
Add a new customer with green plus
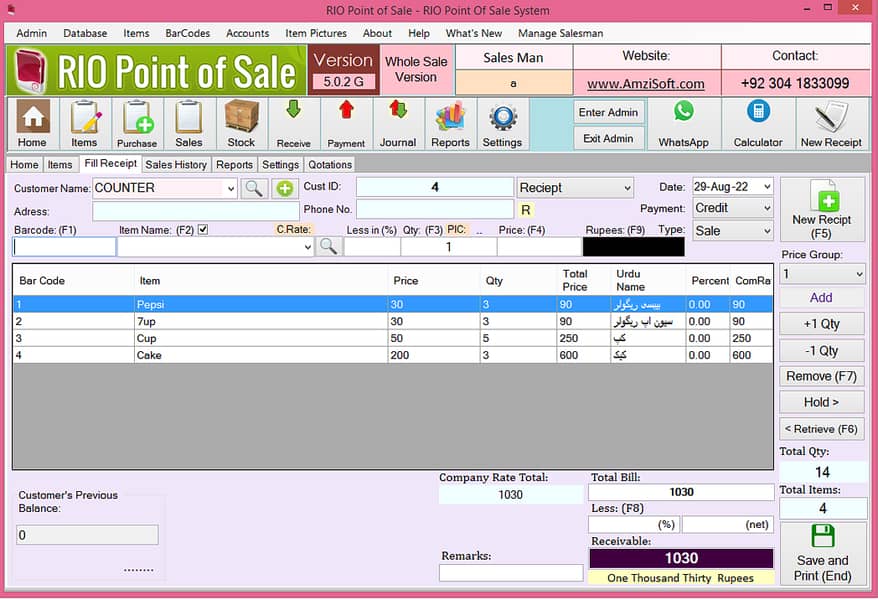[x=284, y=189]
